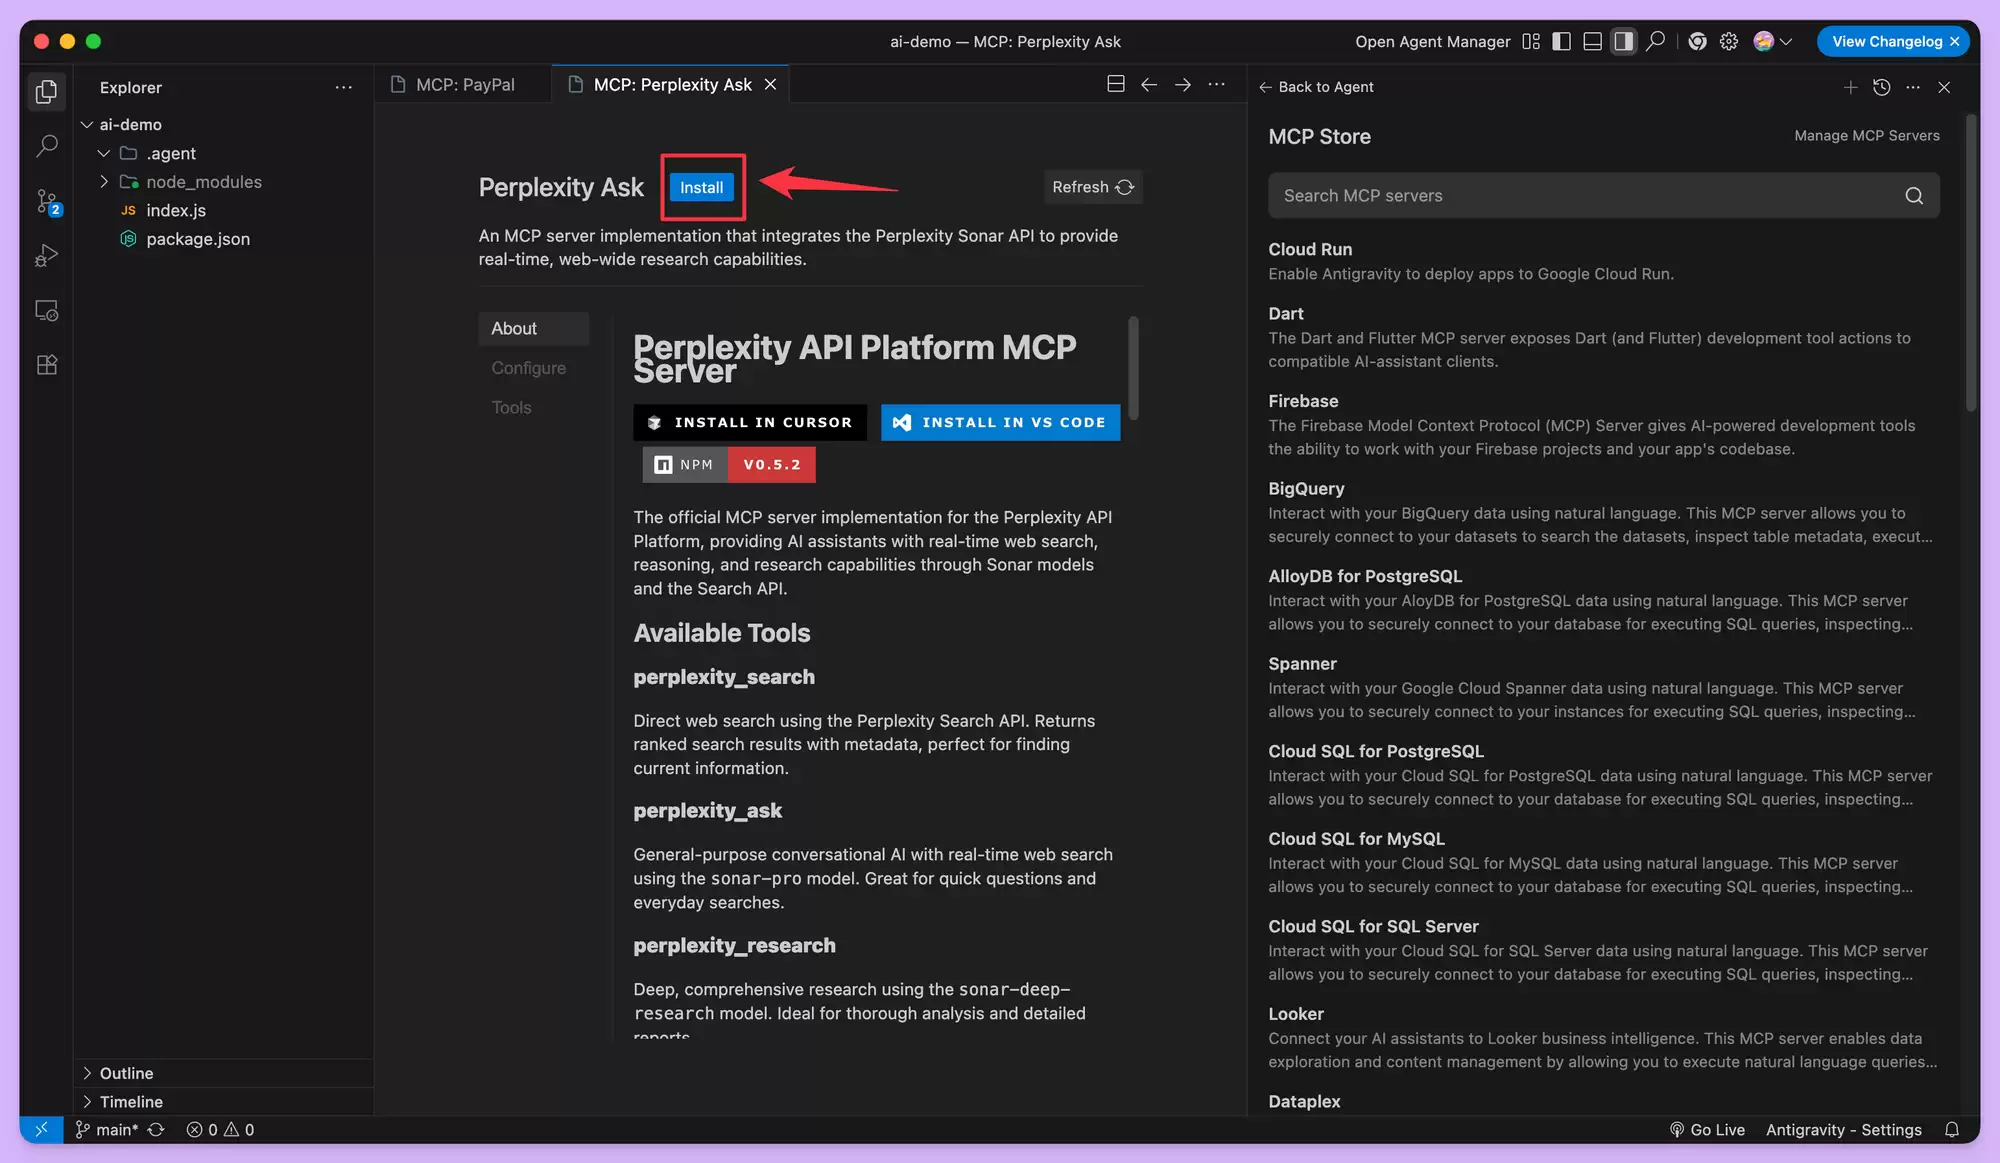This screenshot has height=1163, width=2000.
Task: Open the browser Chrome icon in title bar
Action: (x=1697, y=41)
